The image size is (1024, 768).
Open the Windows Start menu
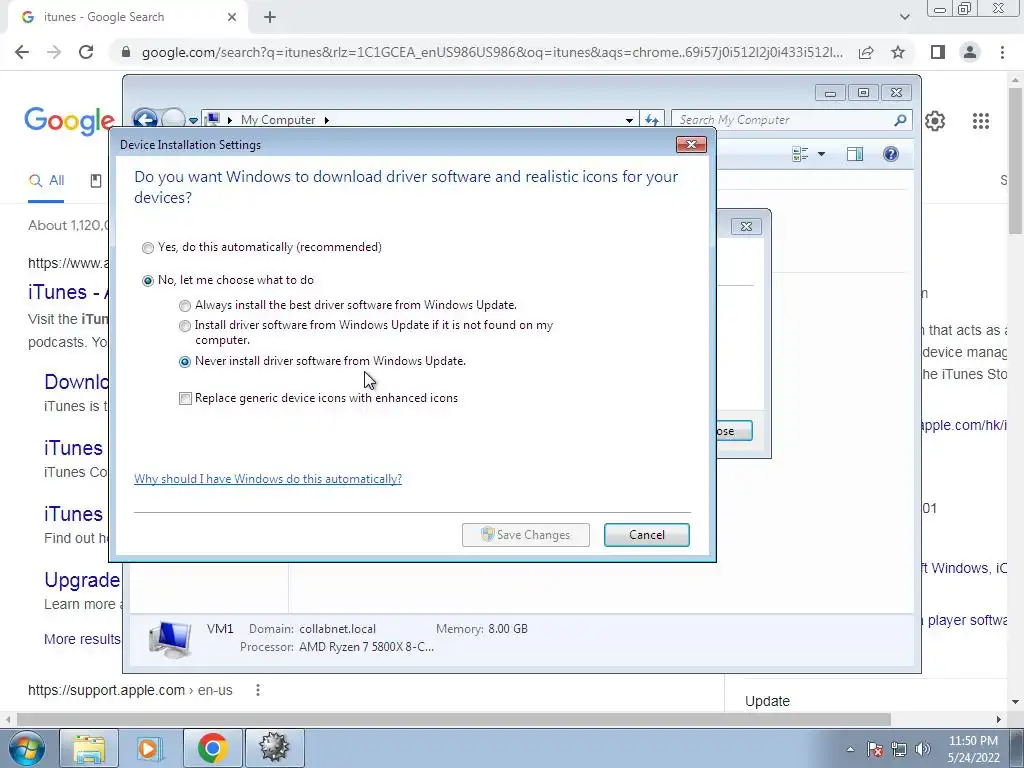pyautogui.click(x=26, y=748)
